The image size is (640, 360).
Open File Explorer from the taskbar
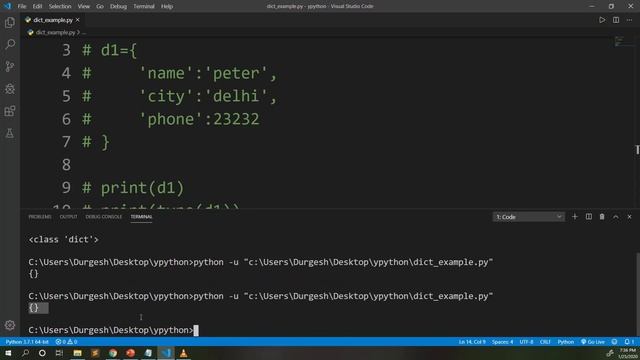tap(78, 353)
